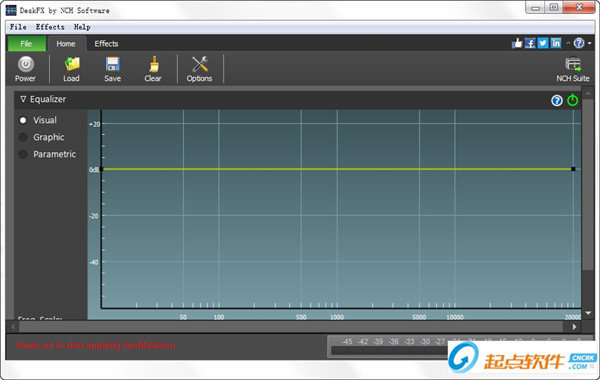Share on Facebook icon
The height and width of the screenshot is (380, 600).
click(x=530, y=43)
